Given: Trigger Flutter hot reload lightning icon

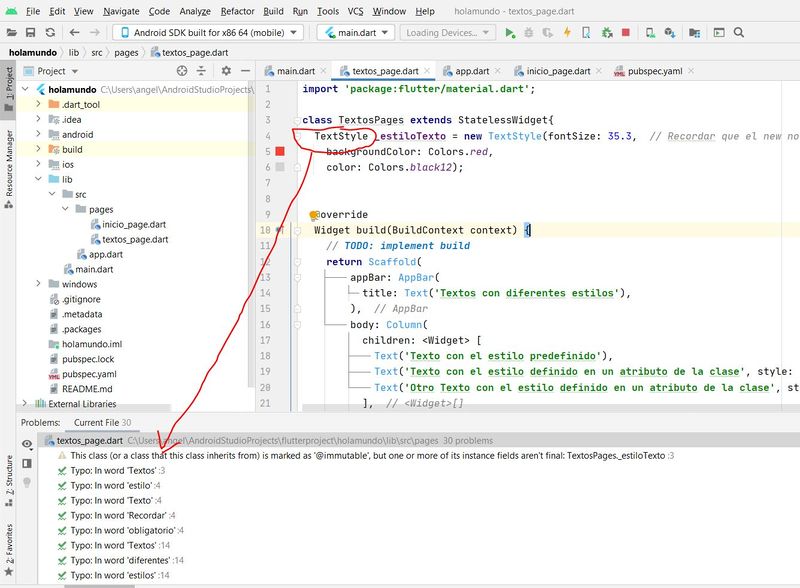Looking at the screenshot, I should [x=567, y=33].
